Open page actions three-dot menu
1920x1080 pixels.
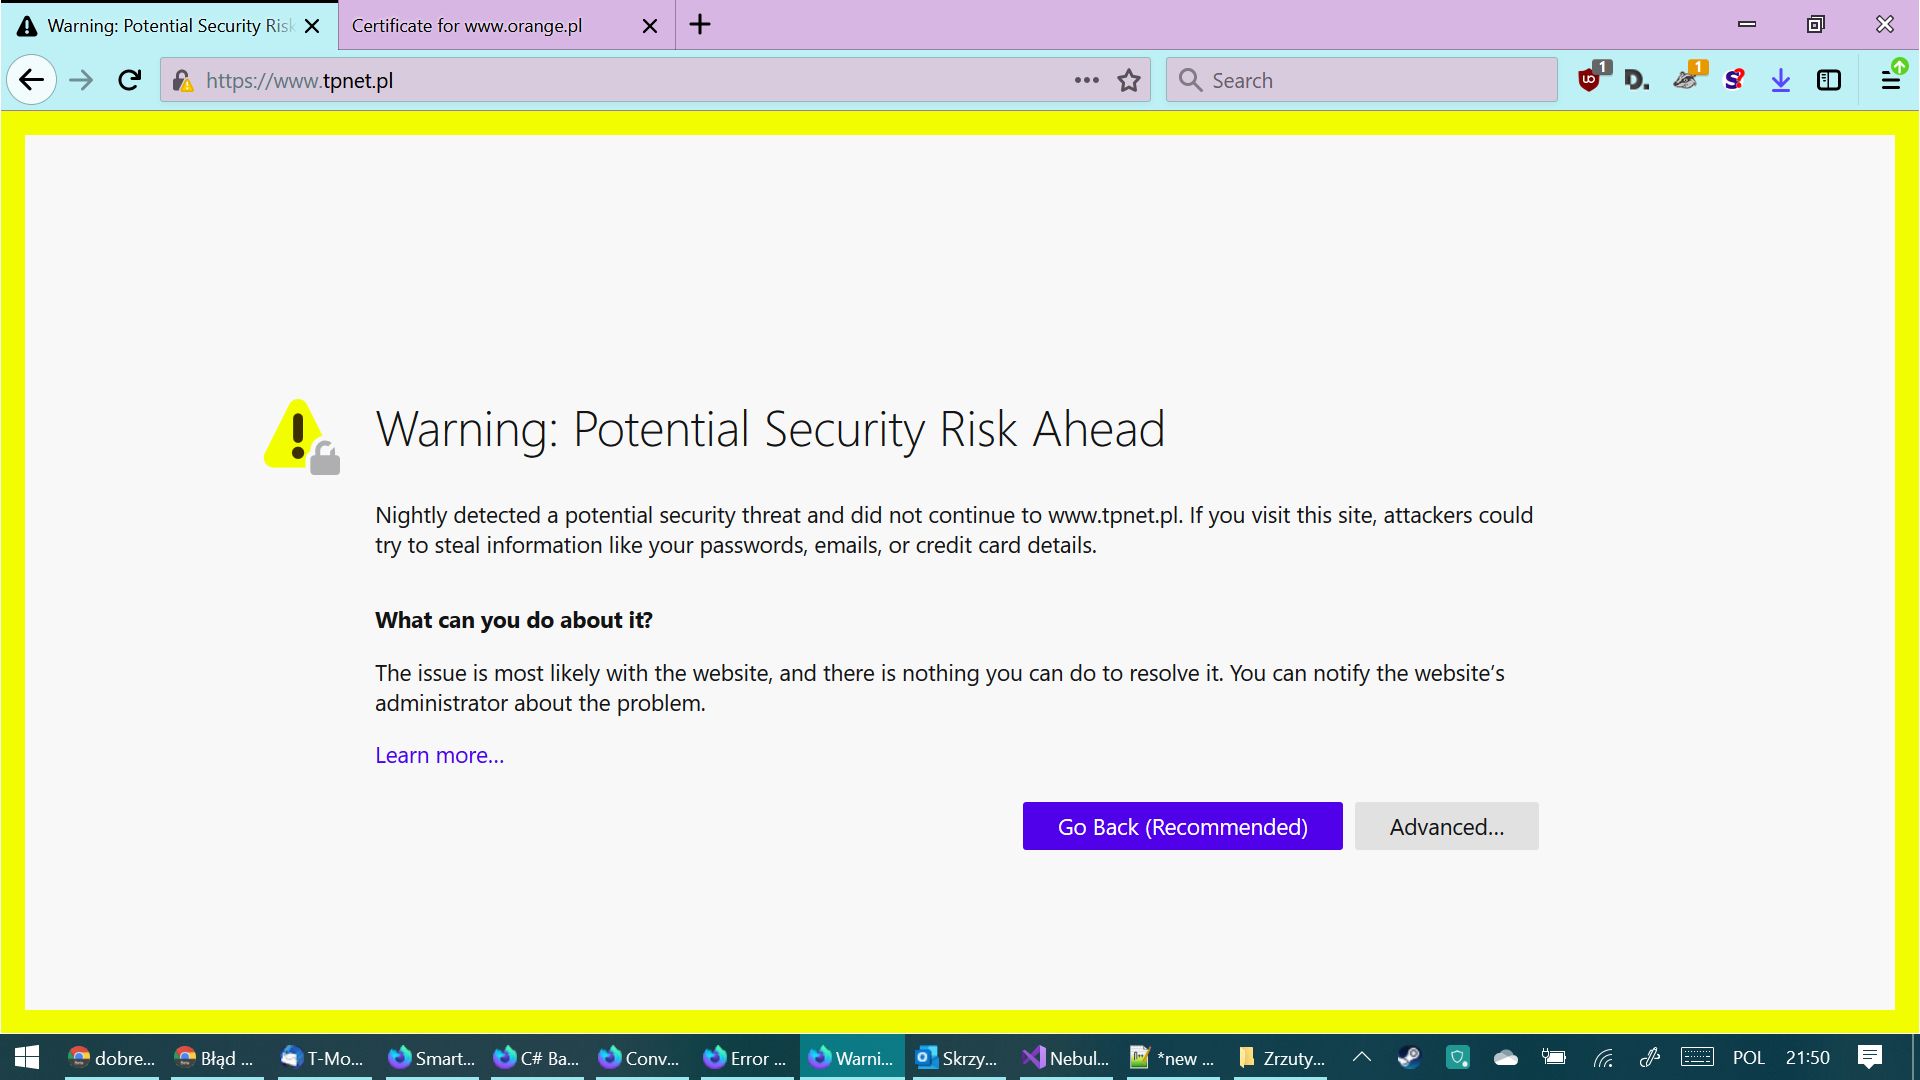(x=1086, y=80)
